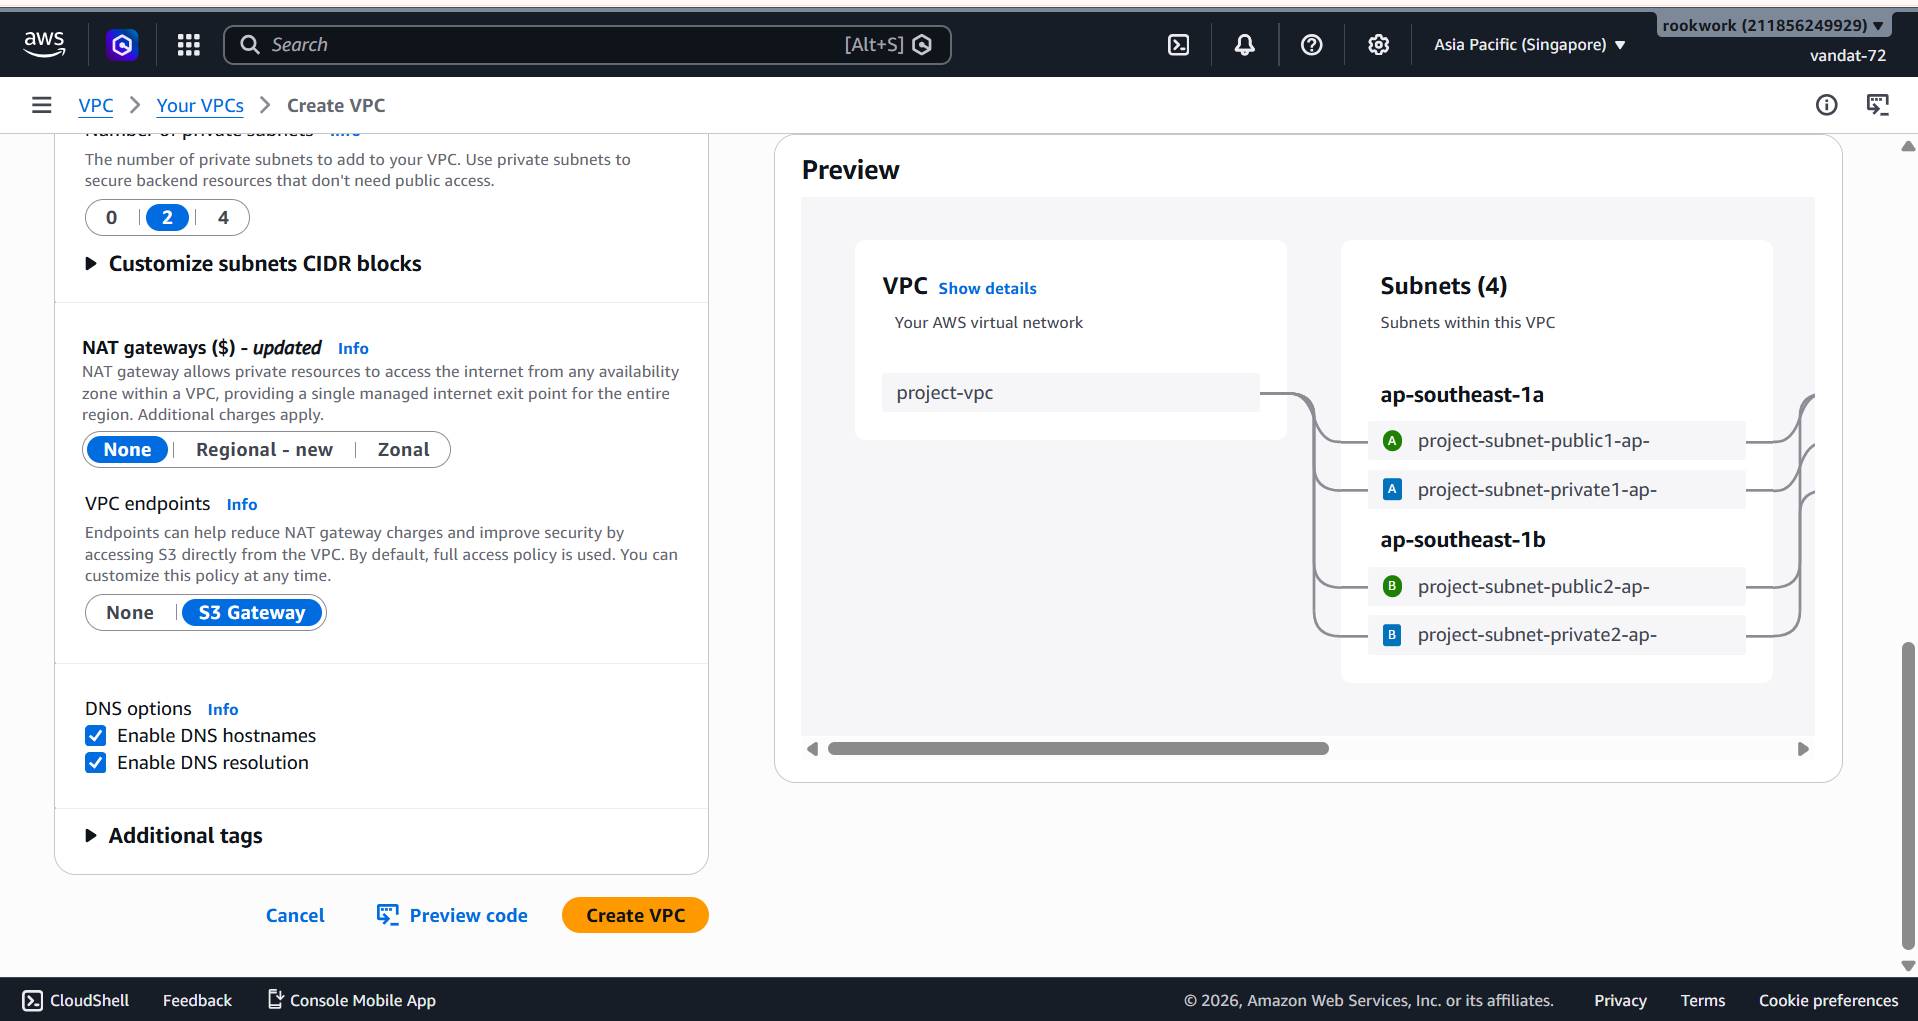Open Info link for VPC endpoints
Screen dimensions: 1918x1021
[x=242, y=504]
